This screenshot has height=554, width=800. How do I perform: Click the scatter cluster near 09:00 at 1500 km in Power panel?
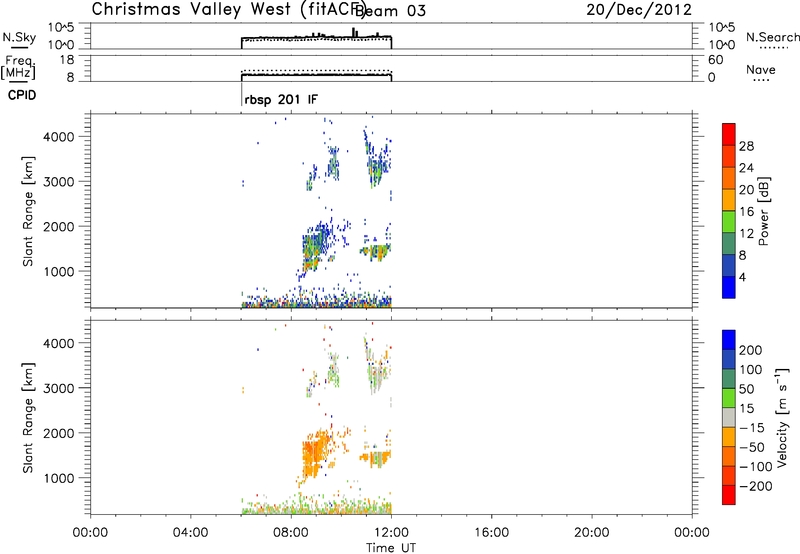(315, 247)
